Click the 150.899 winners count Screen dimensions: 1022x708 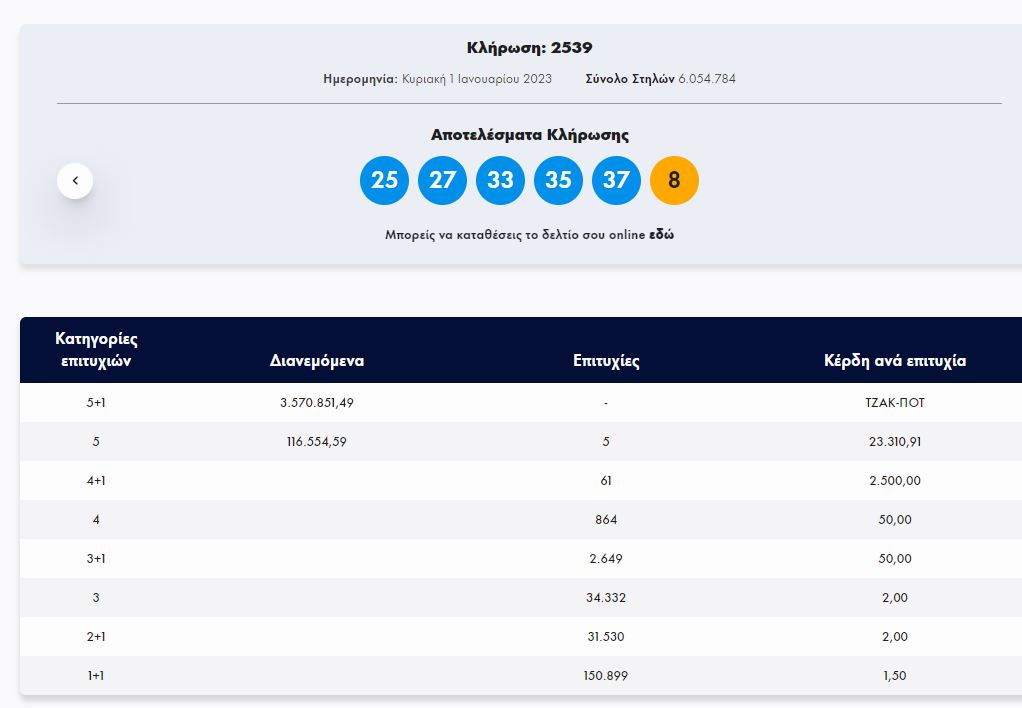pyautogui.click(x=606, y=676)
